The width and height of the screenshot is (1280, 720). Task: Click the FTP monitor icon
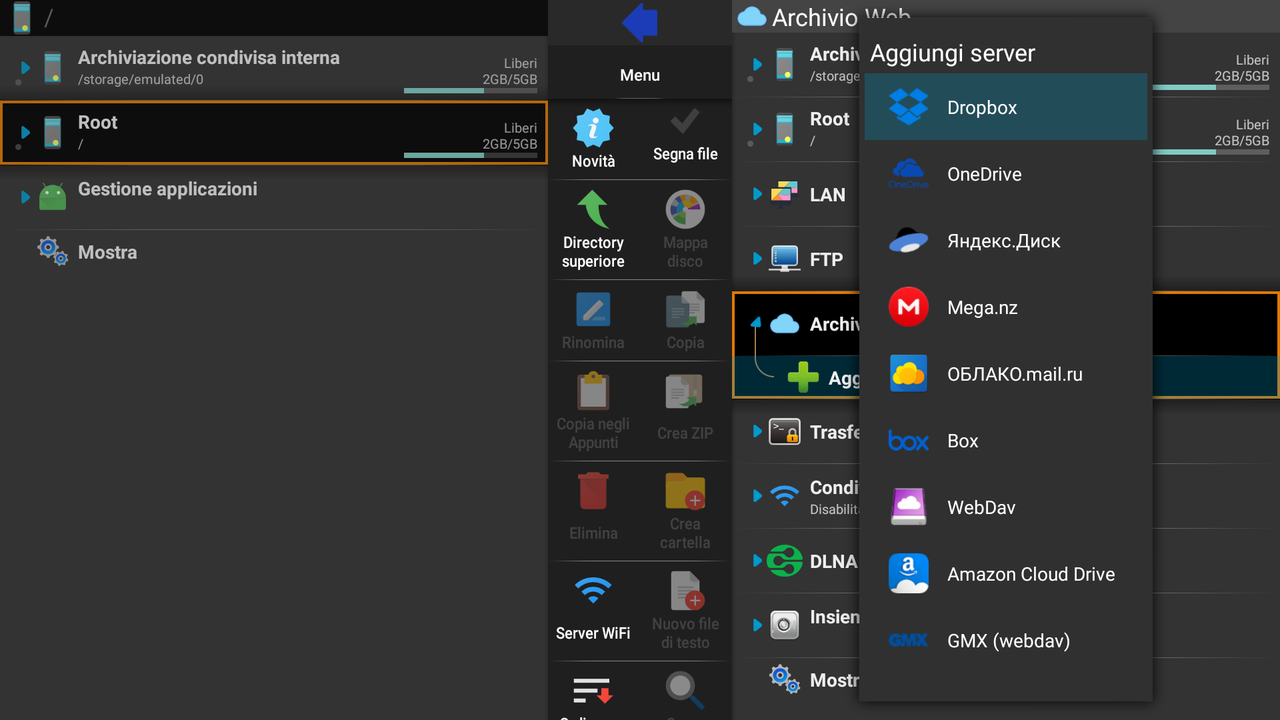784,259
